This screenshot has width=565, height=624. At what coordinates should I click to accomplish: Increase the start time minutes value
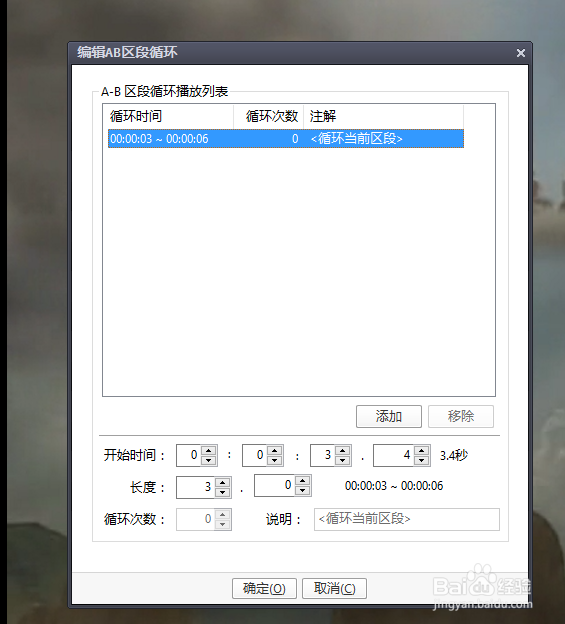275,450
